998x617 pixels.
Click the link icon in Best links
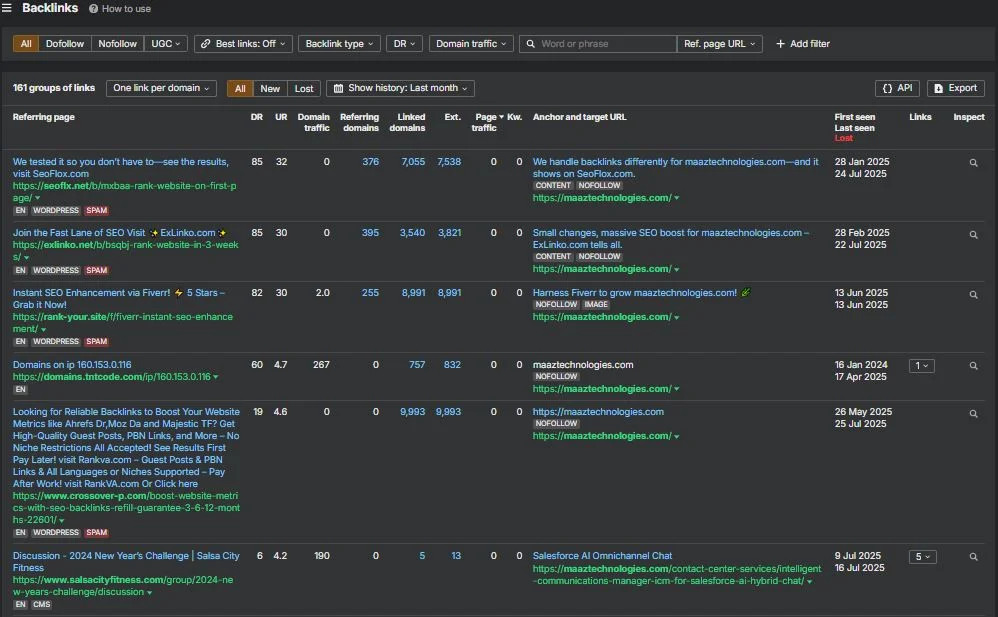(206, 44)
